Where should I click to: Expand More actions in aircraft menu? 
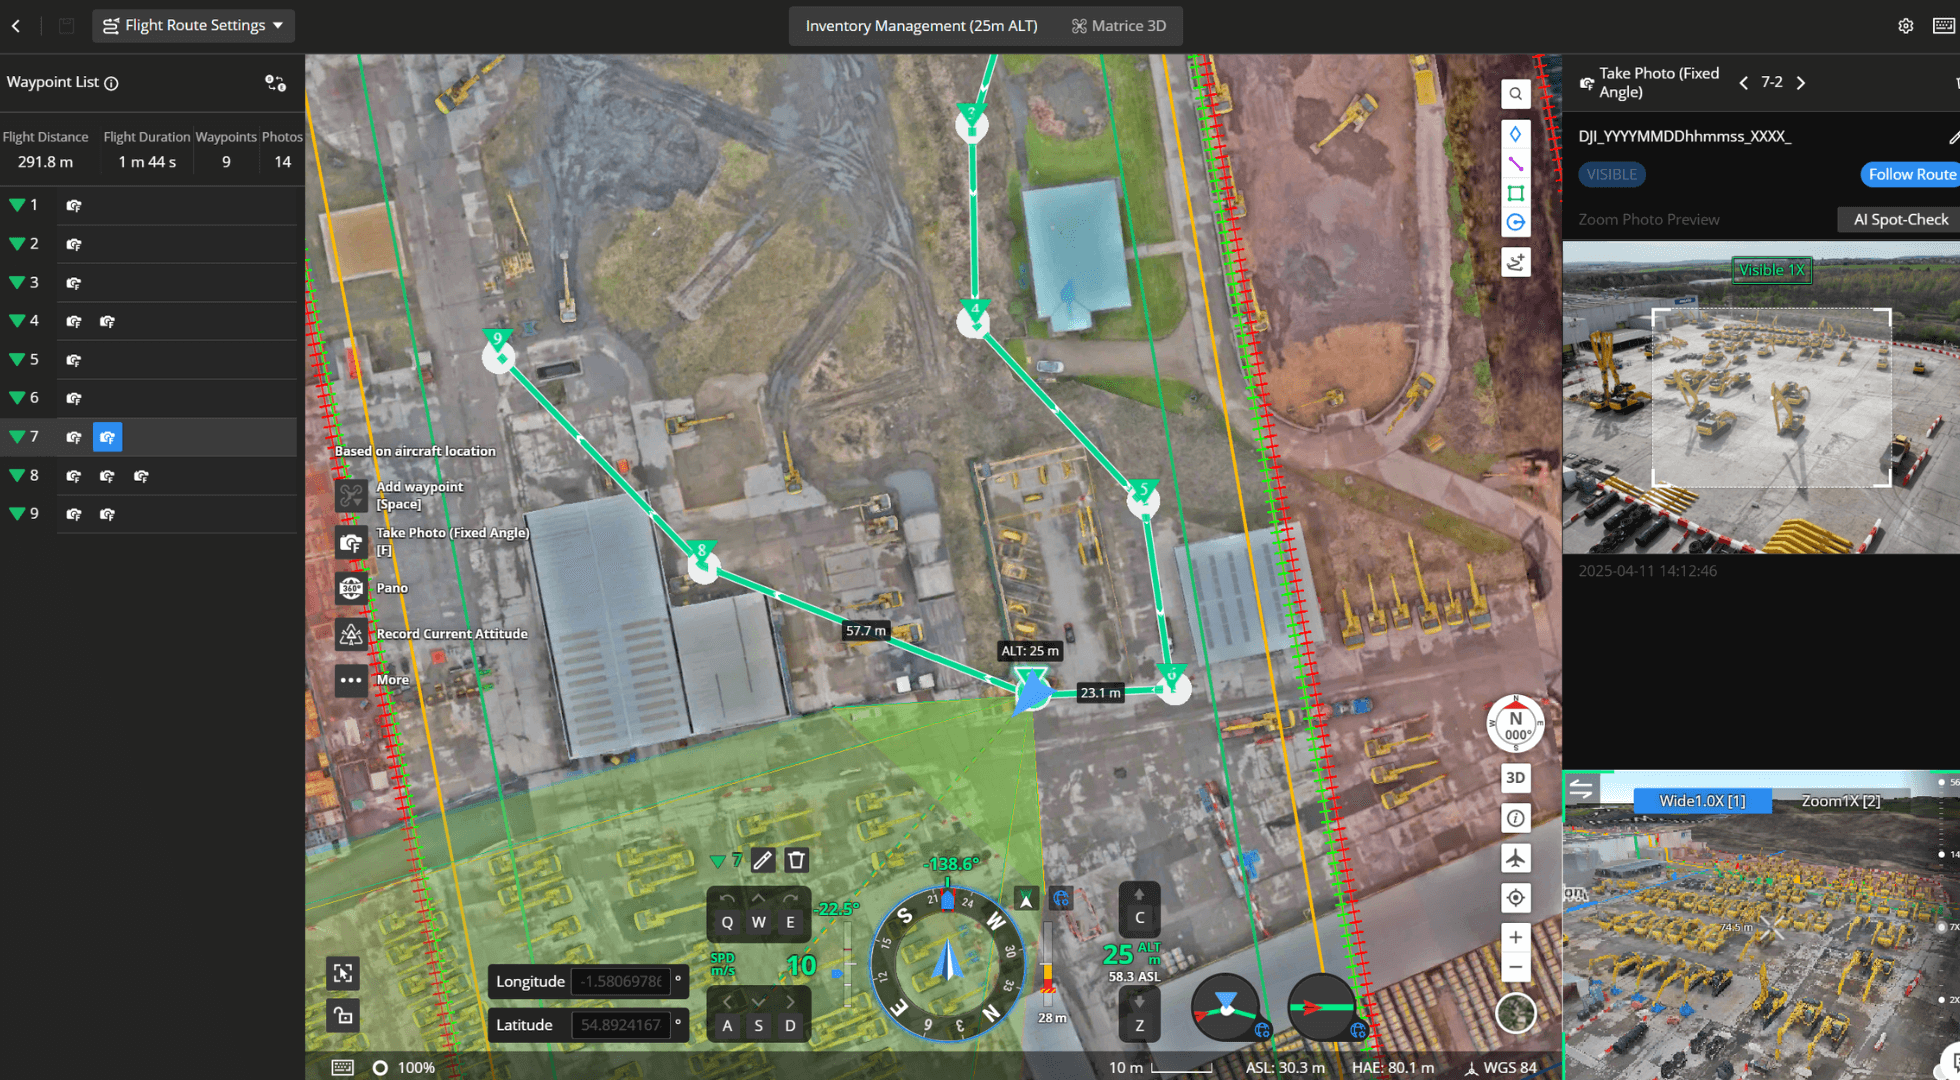point(351,680)
